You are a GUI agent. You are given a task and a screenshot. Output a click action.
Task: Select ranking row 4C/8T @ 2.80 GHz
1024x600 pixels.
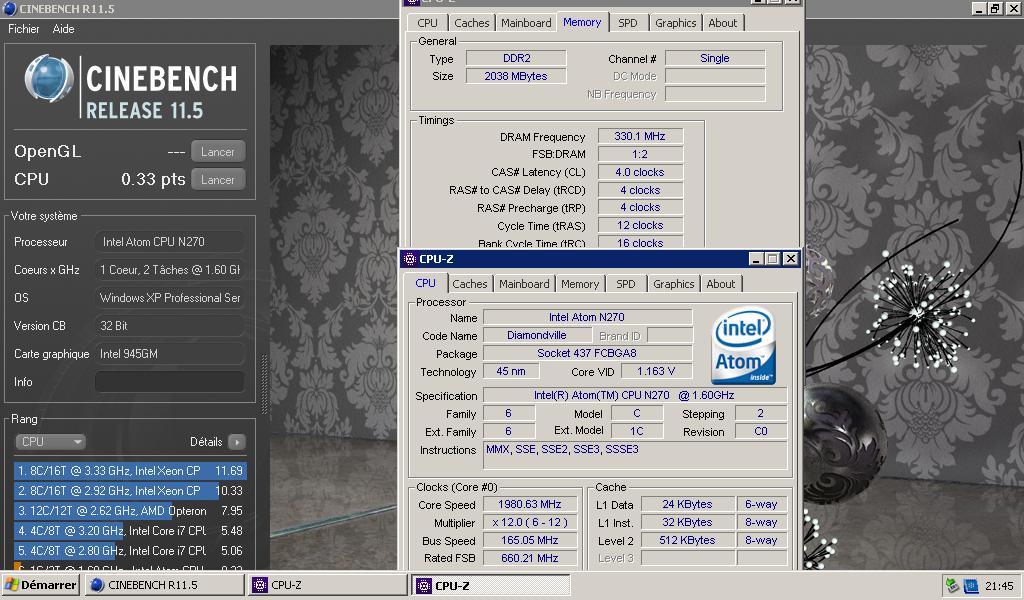pos(130,551)
